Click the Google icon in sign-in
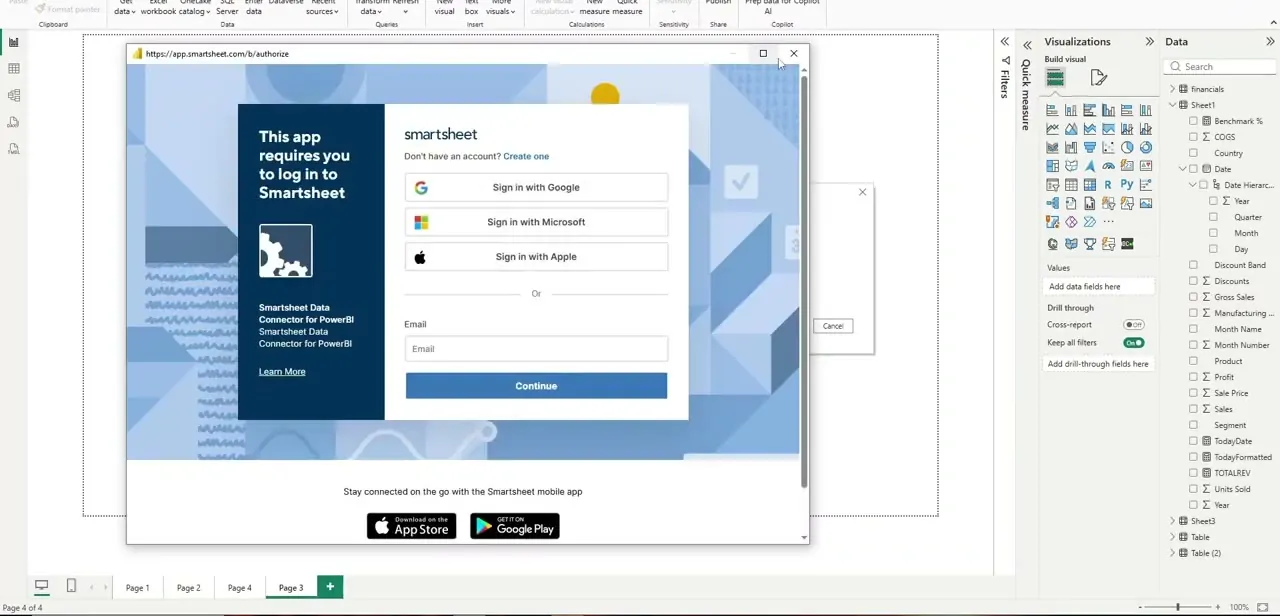Screen dimensions: 1280x616 pyautogui.click(x=421, y=188)
